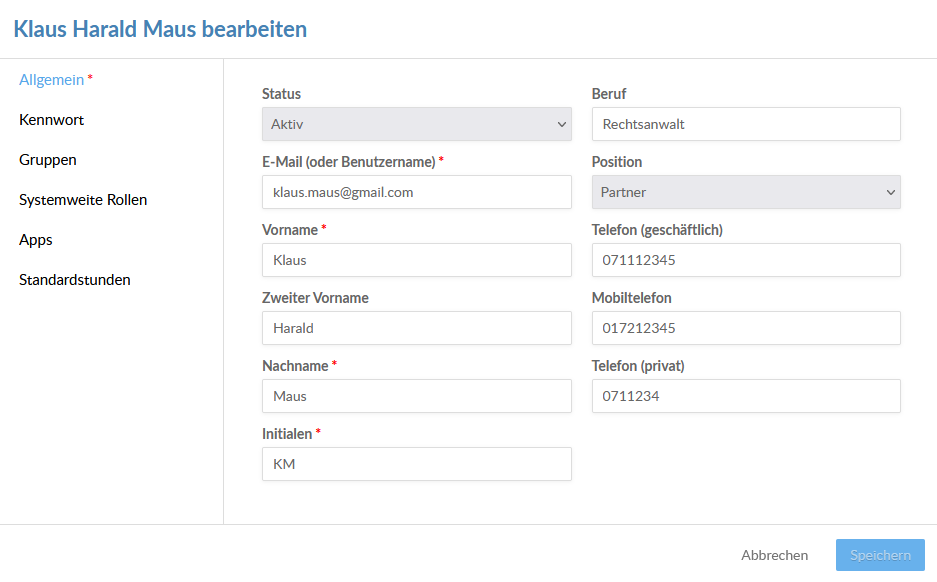Click the Nachname label

pos(295,366)
